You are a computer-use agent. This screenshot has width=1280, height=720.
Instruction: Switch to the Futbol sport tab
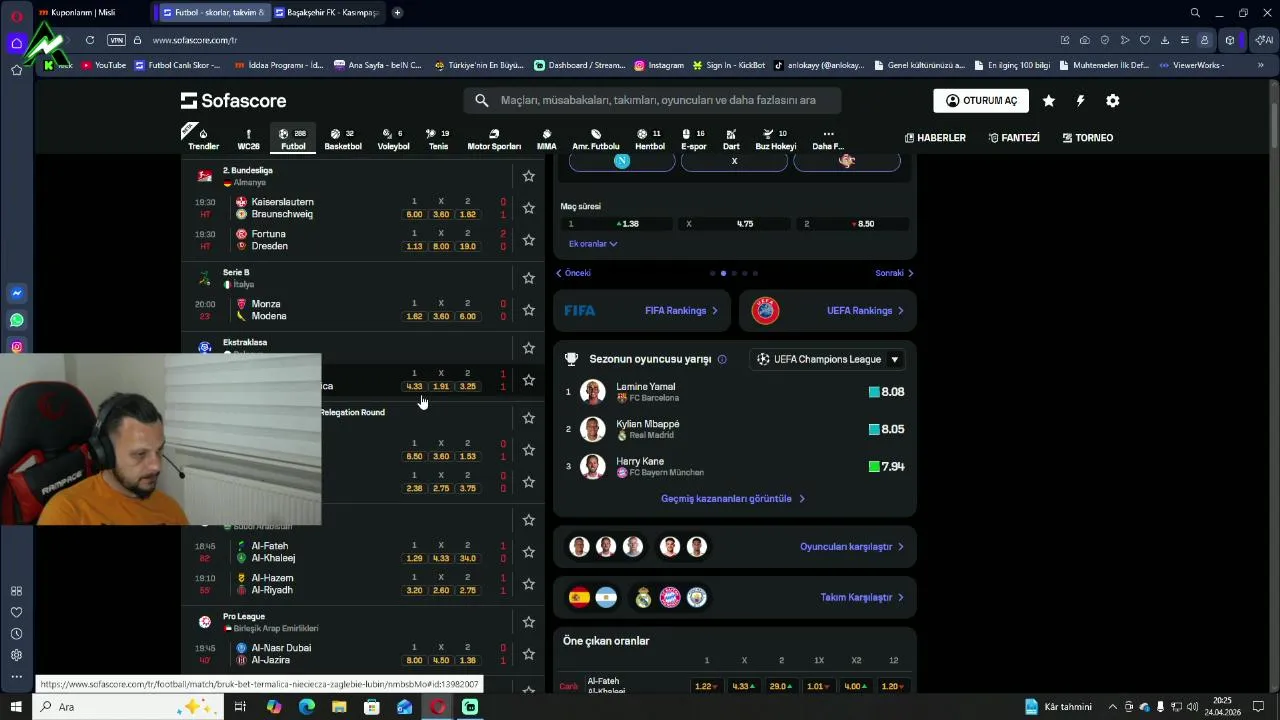point(293,139)
